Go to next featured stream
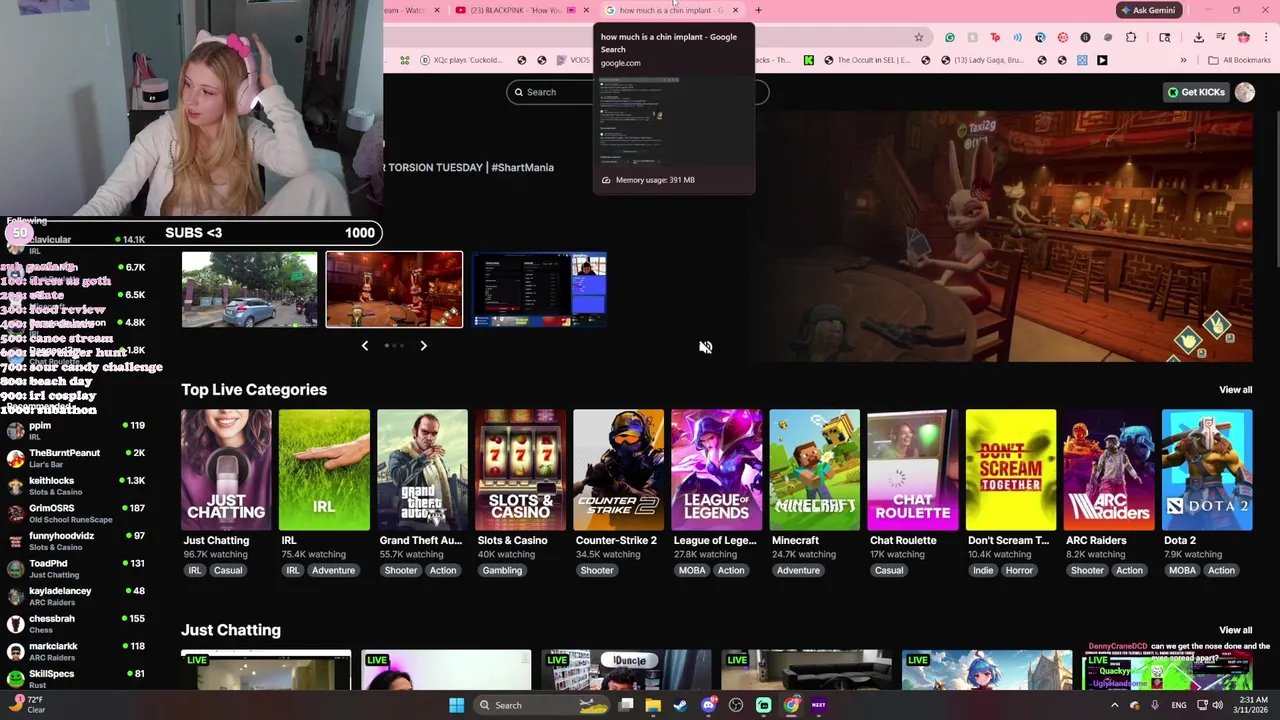The image size is (1280, 720). coord(423,346)
